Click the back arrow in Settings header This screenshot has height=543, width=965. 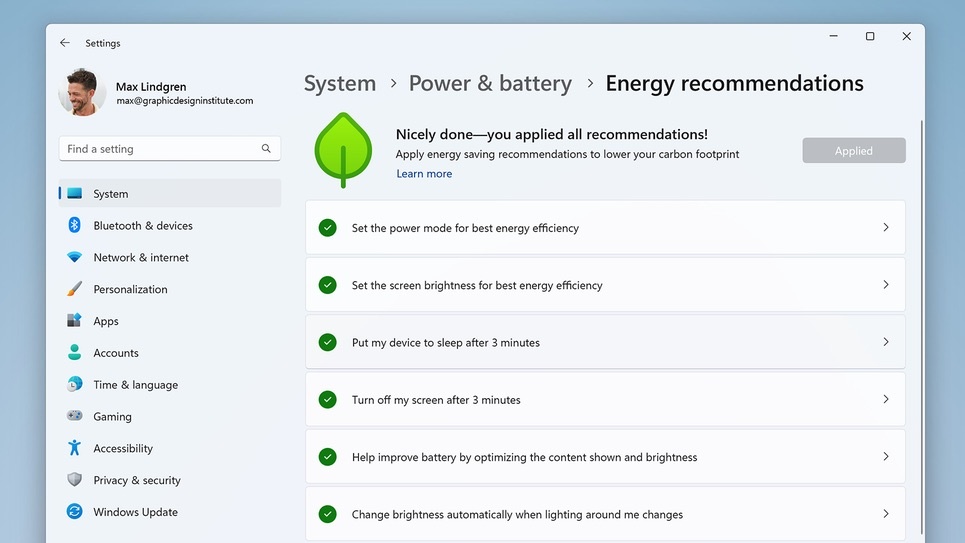coord(65,43)
